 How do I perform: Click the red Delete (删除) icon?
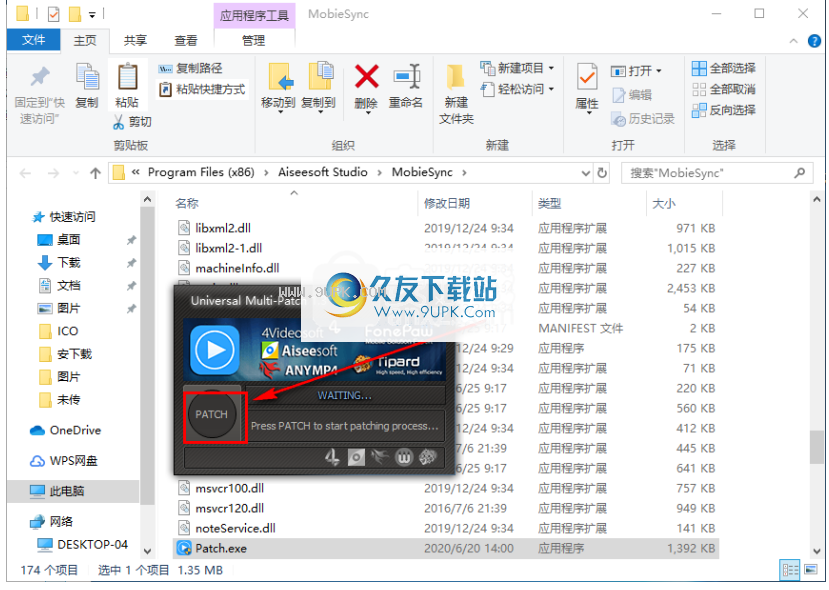(366, 77)
